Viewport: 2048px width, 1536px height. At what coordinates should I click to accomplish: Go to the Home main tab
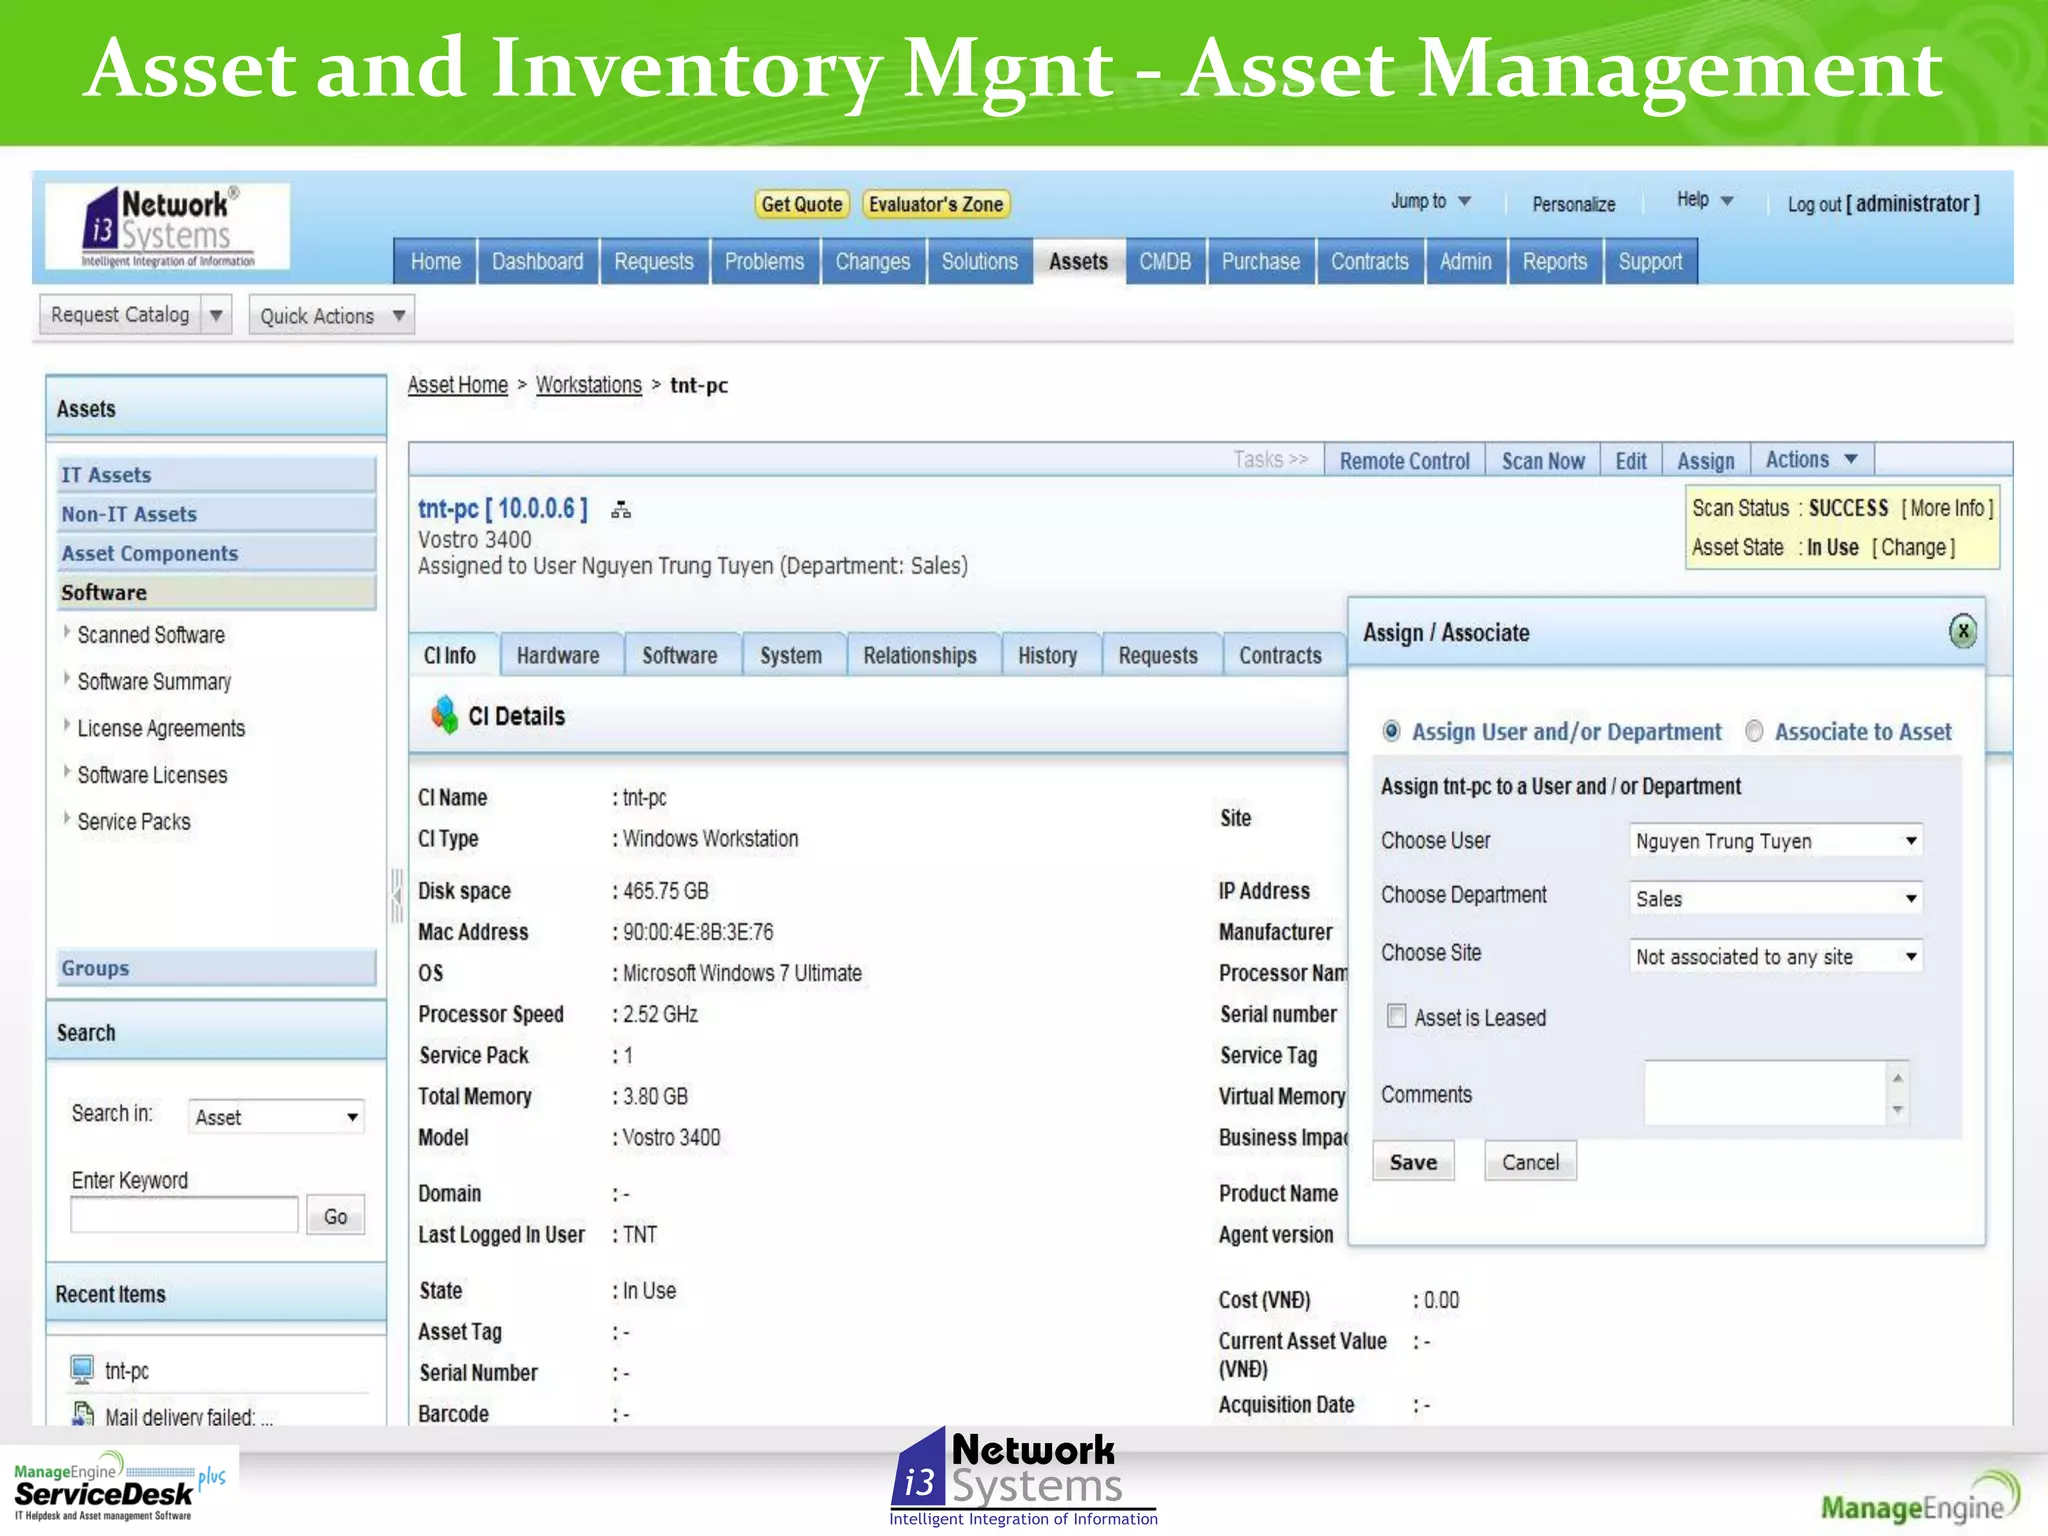436,261
